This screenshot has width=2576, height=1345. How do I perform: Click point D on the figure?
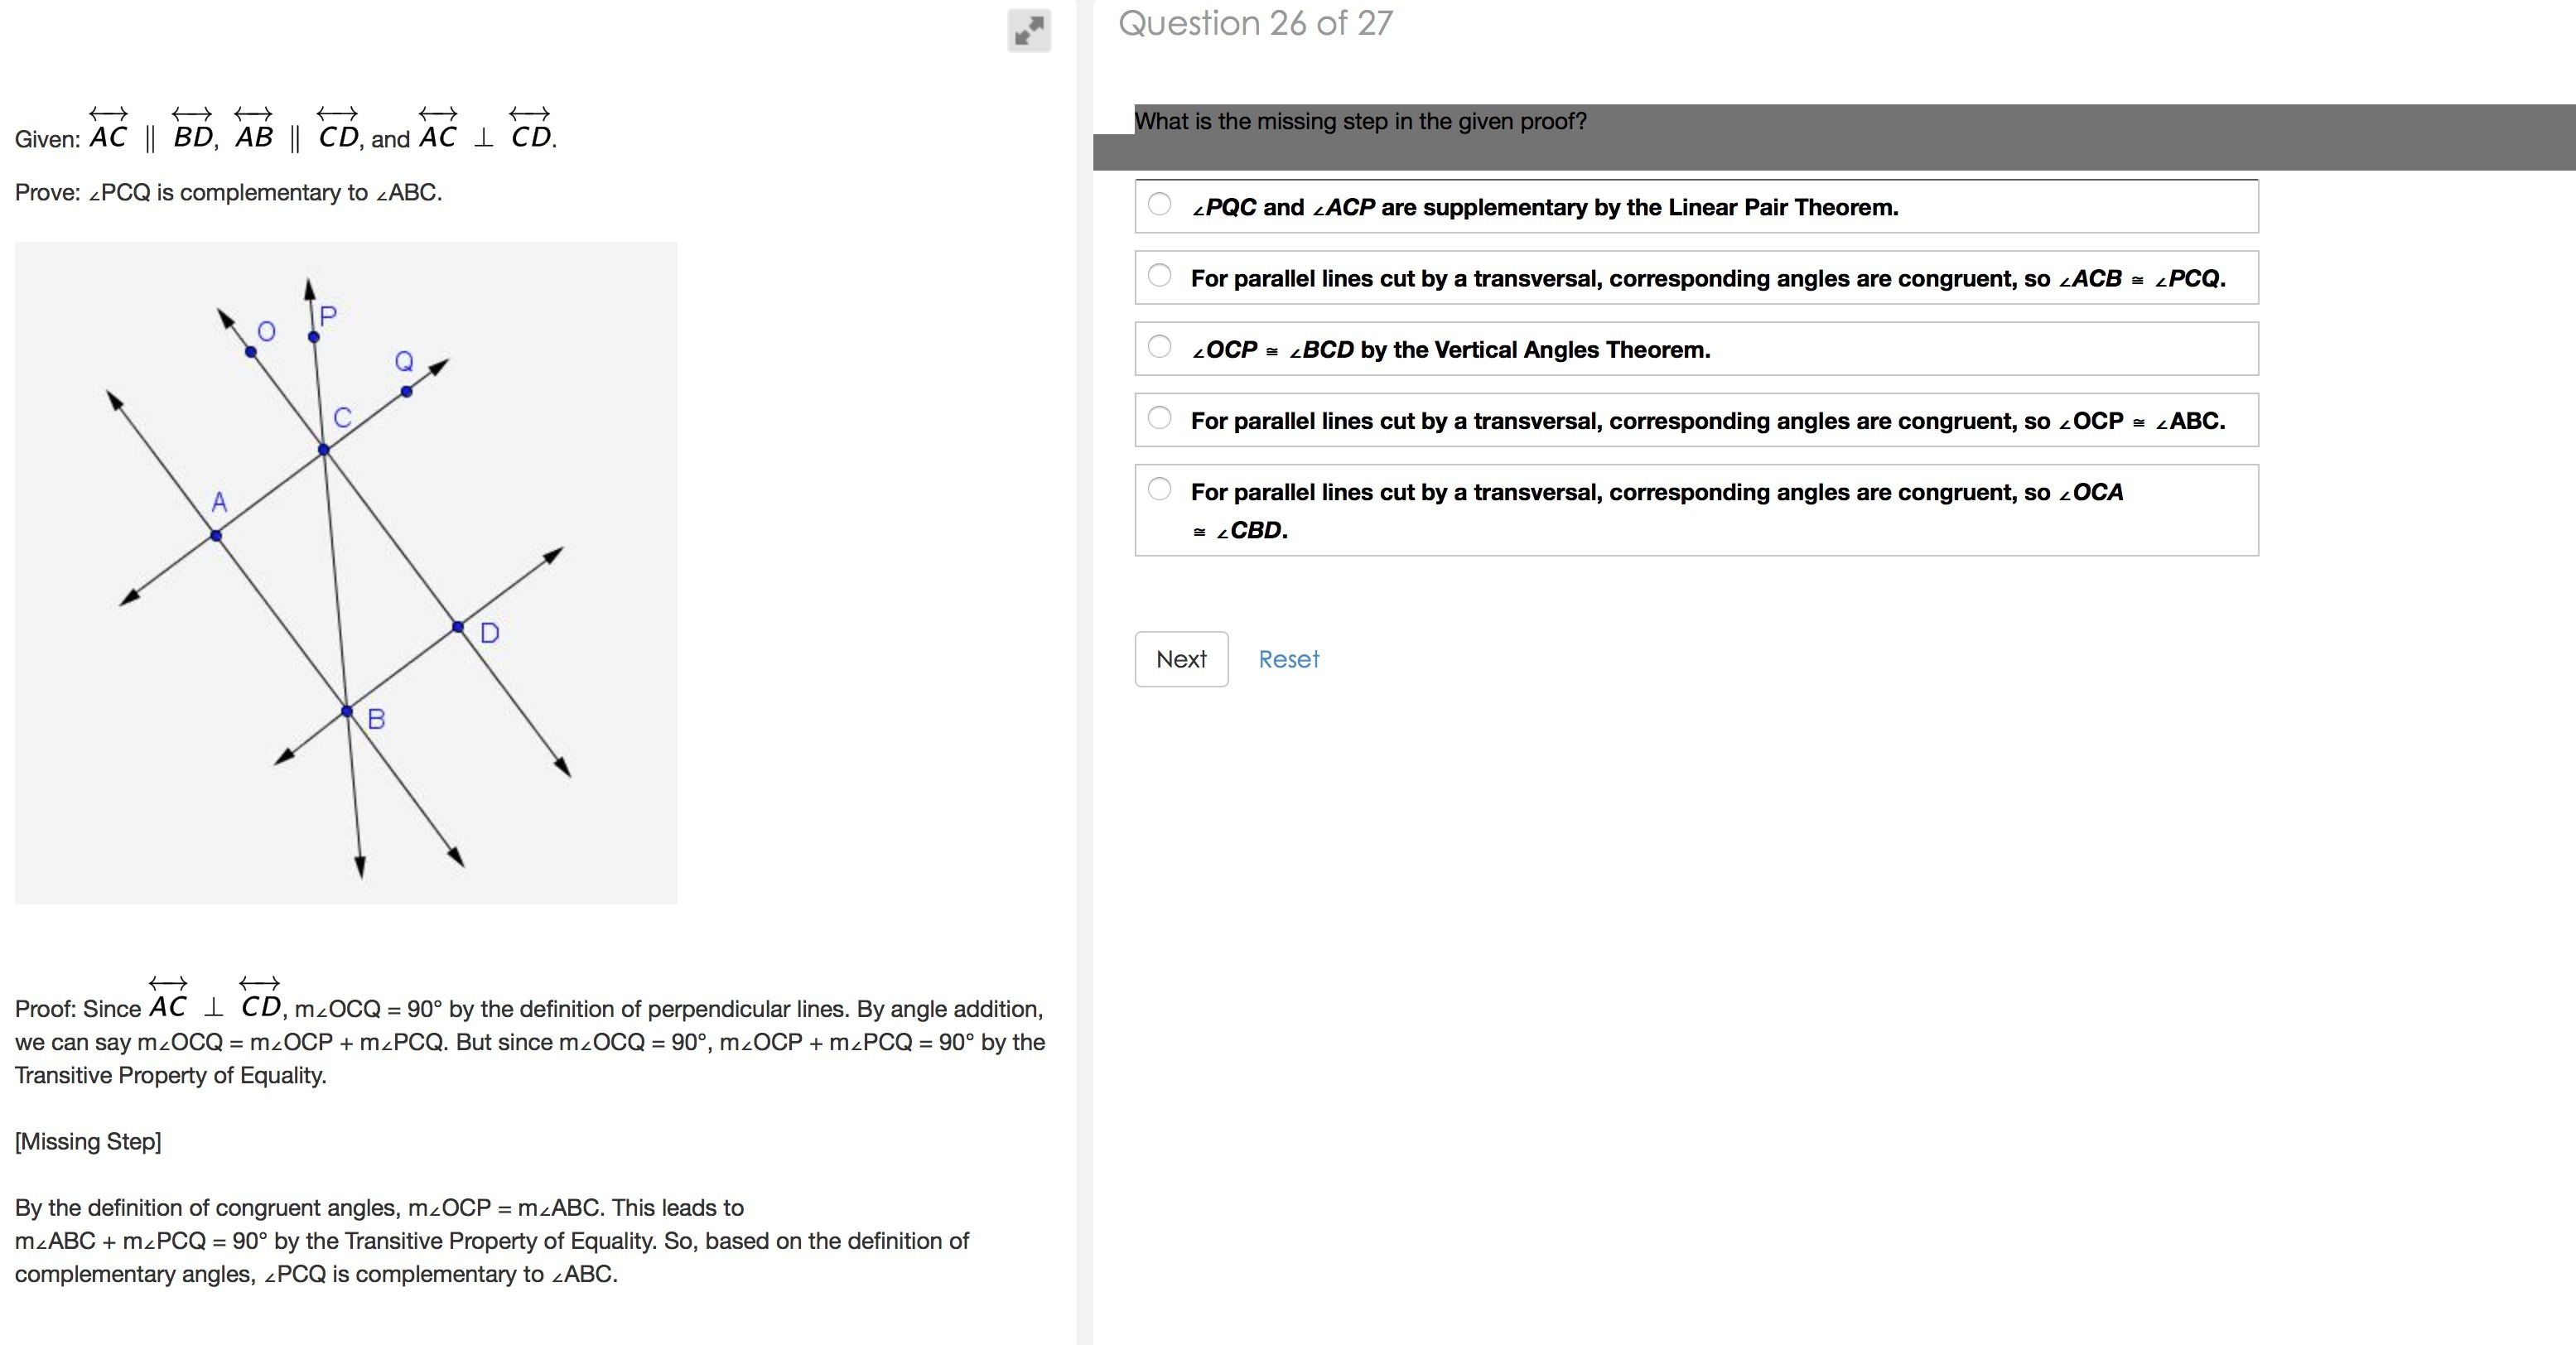click(x=458, y=627)
